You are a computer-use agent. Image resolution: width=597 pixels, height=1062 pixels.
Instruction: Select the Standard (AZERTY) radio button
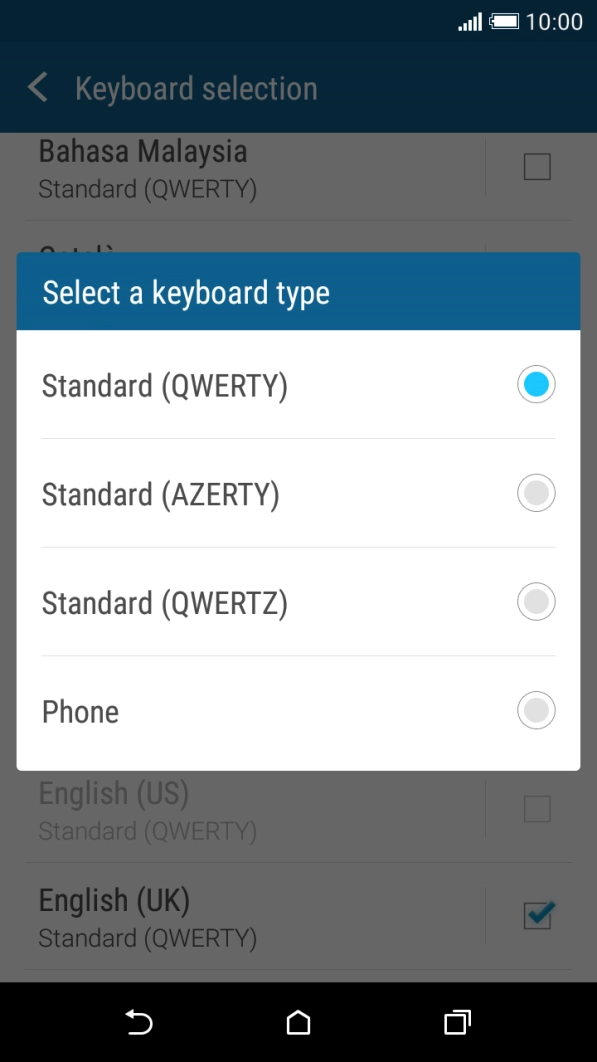click(536, 492)
